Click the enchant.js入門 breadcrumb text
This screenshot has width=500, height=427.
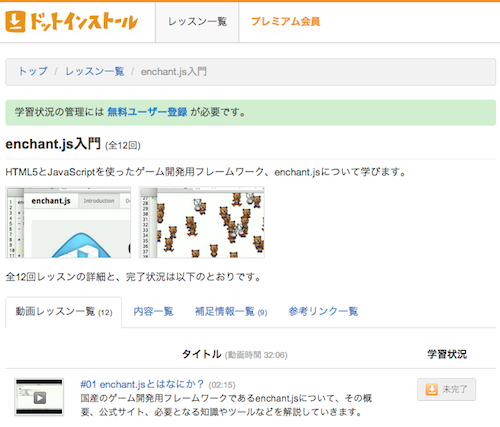tap(174, 71)
